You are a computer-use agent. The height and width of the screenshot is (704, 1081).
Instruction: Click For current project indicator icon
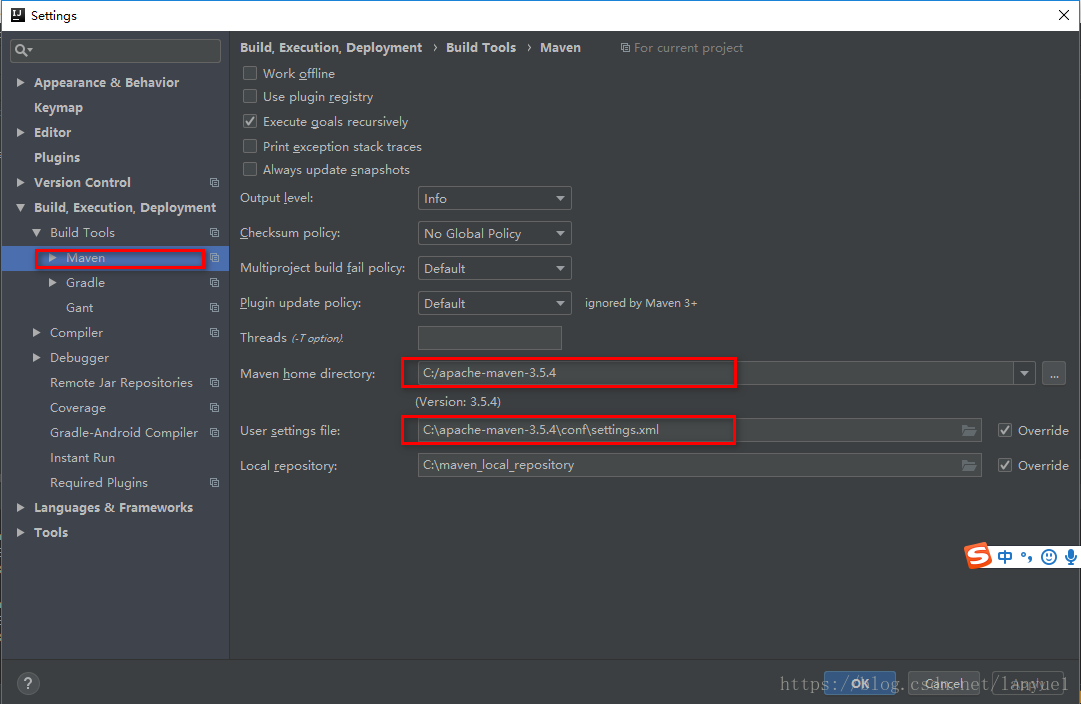coord(625,48)
